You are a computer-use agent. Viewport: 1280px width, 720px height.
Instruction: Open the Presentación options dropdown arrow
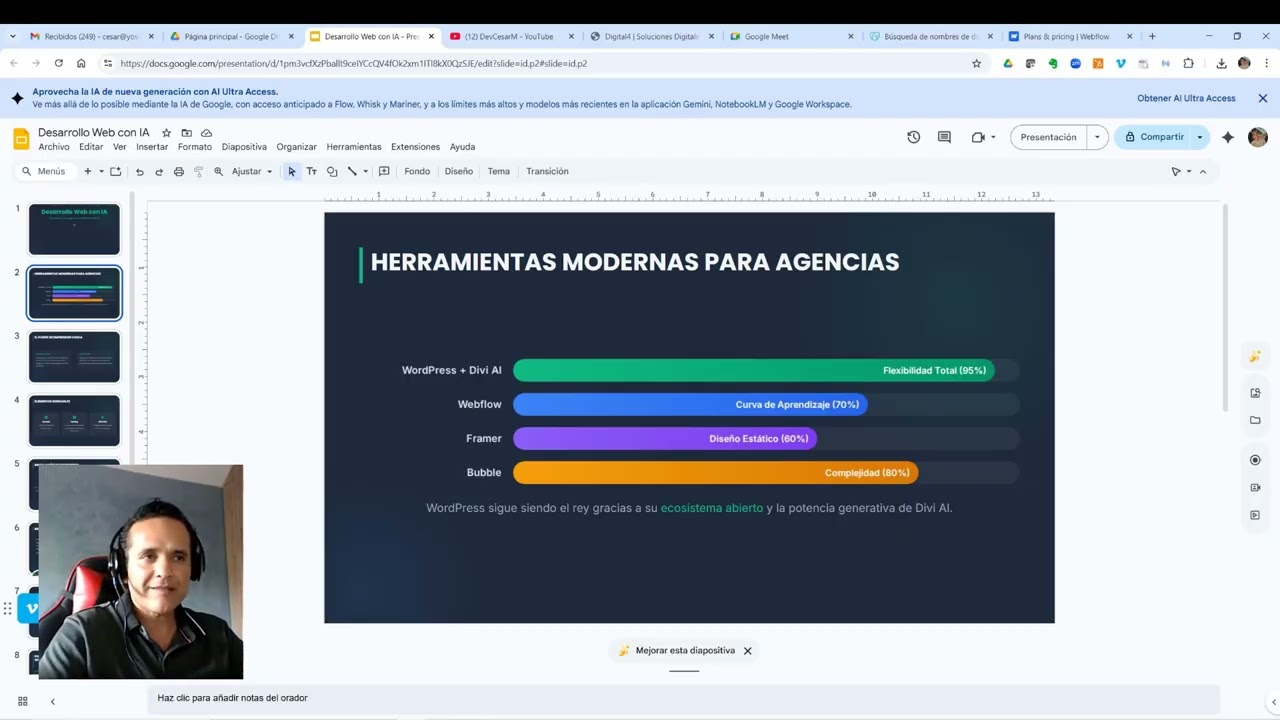pyautogui.click(x=1097, y=137)
